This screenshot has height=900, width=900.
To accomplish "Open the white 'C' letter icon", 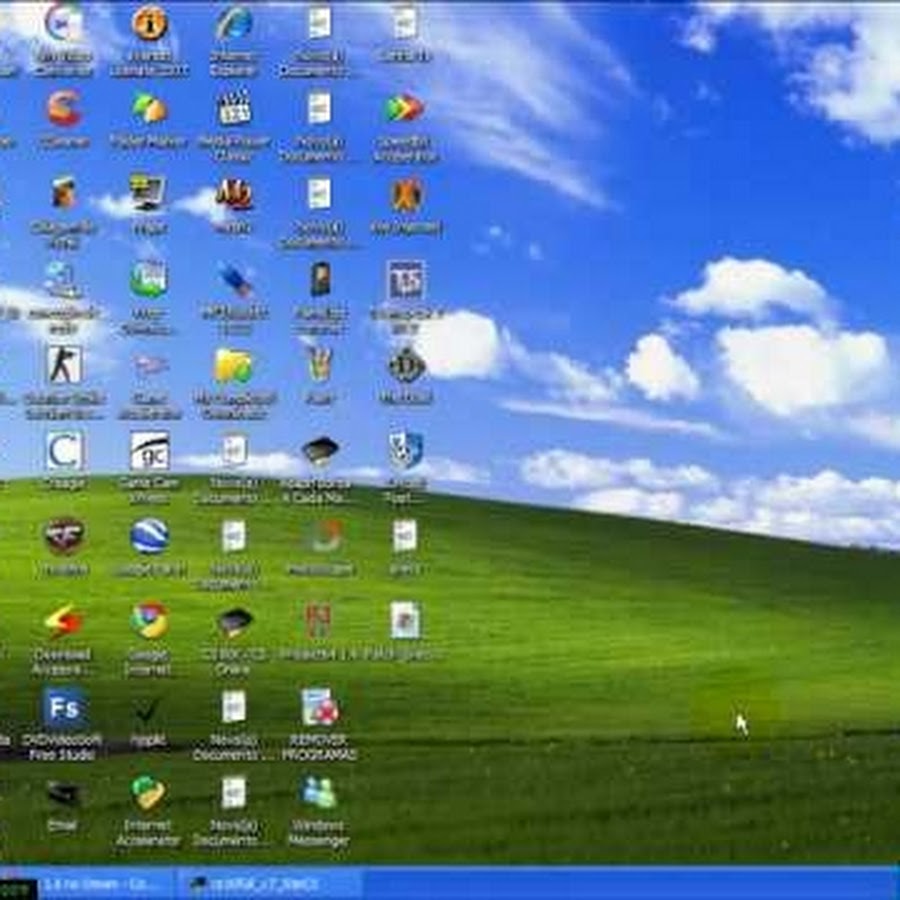I will point(64,451).
